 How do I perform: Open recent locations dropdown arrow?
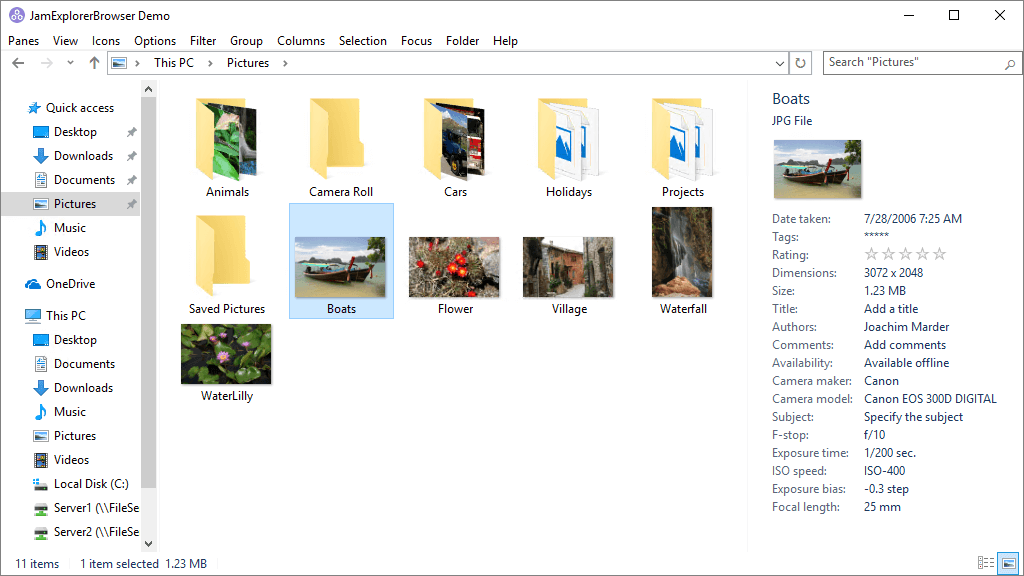tap(70, 63)
